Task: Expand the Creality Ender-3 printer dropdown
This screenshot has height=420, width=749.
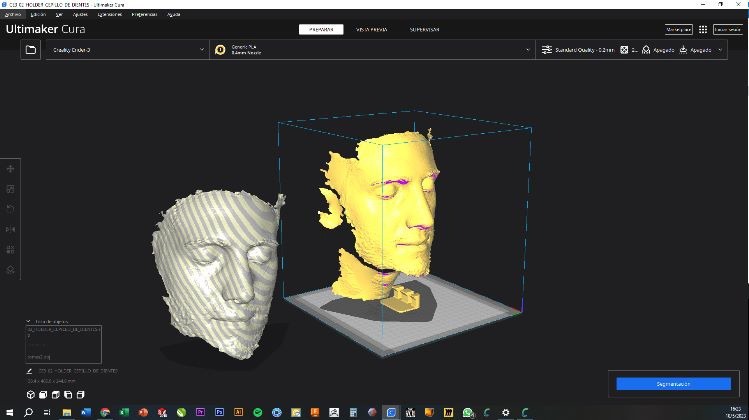Action: point(128,50)
